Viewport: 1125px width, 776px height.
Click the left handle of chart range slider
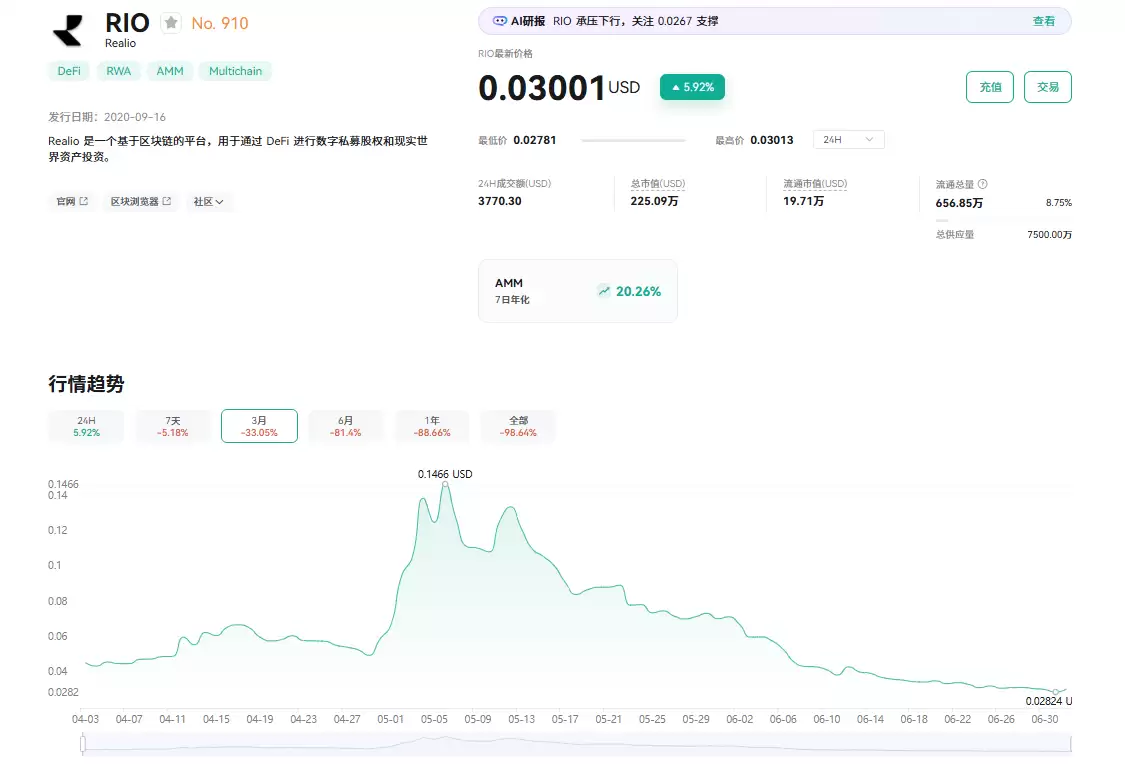83,744
